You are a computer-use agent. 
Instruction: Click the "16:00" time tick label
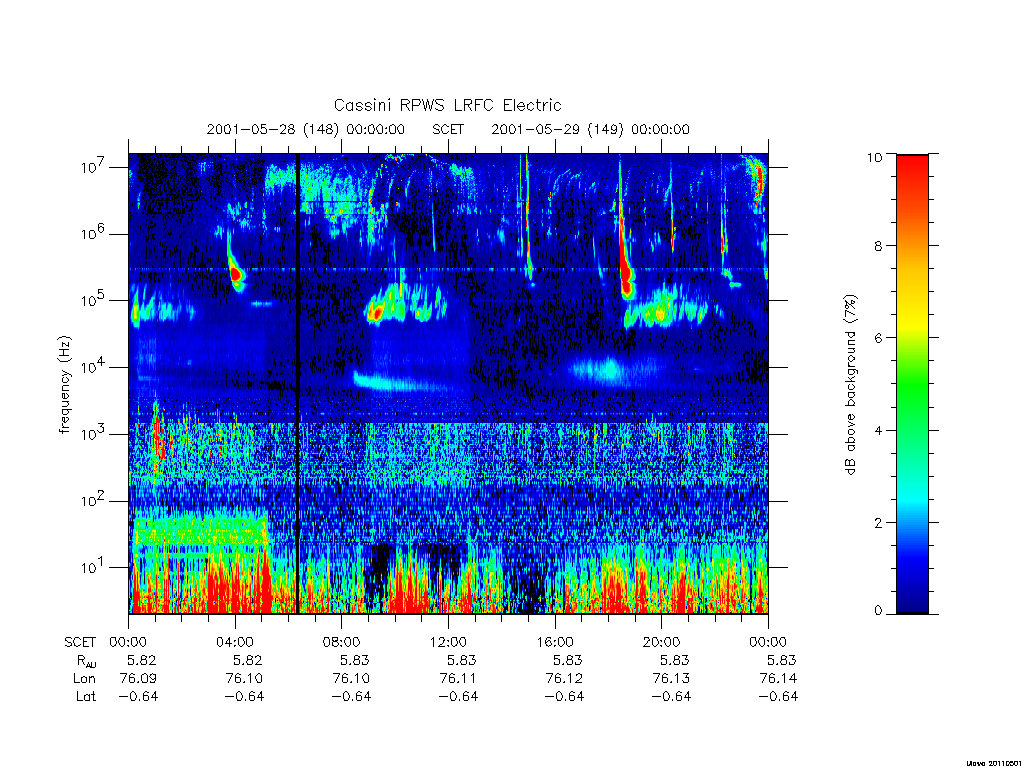[555, 642]
